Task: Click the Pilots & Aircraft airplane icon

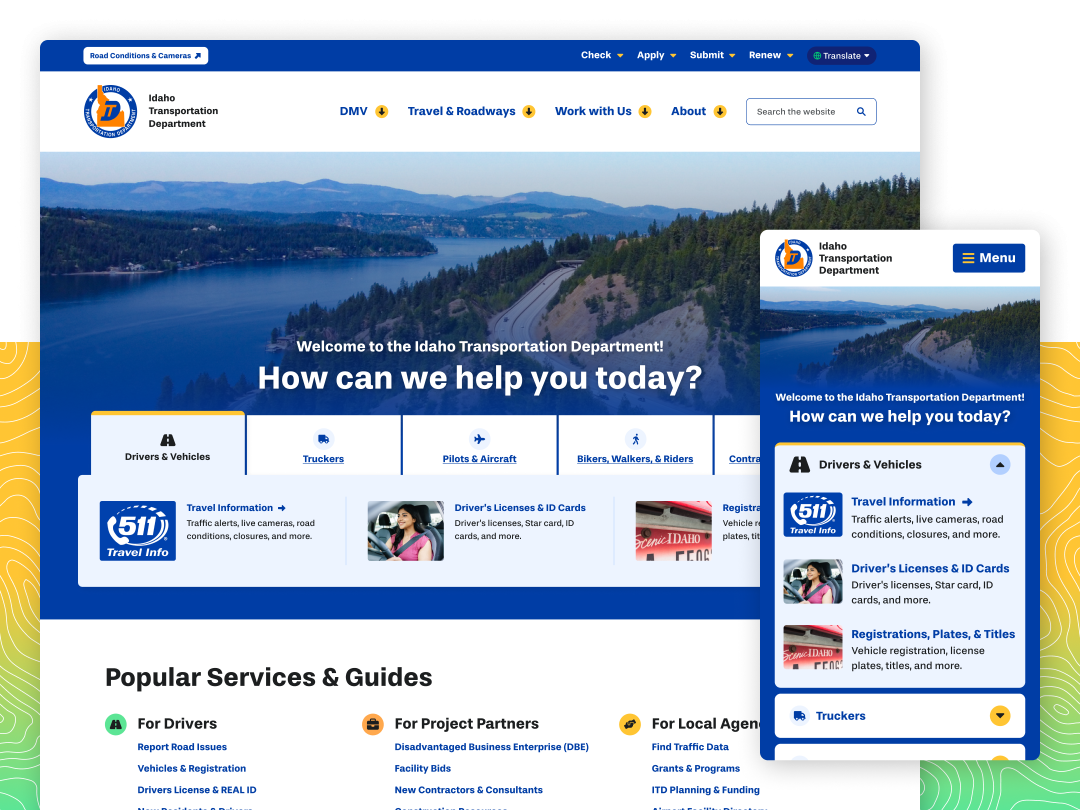Action: [x=479, y=439]
